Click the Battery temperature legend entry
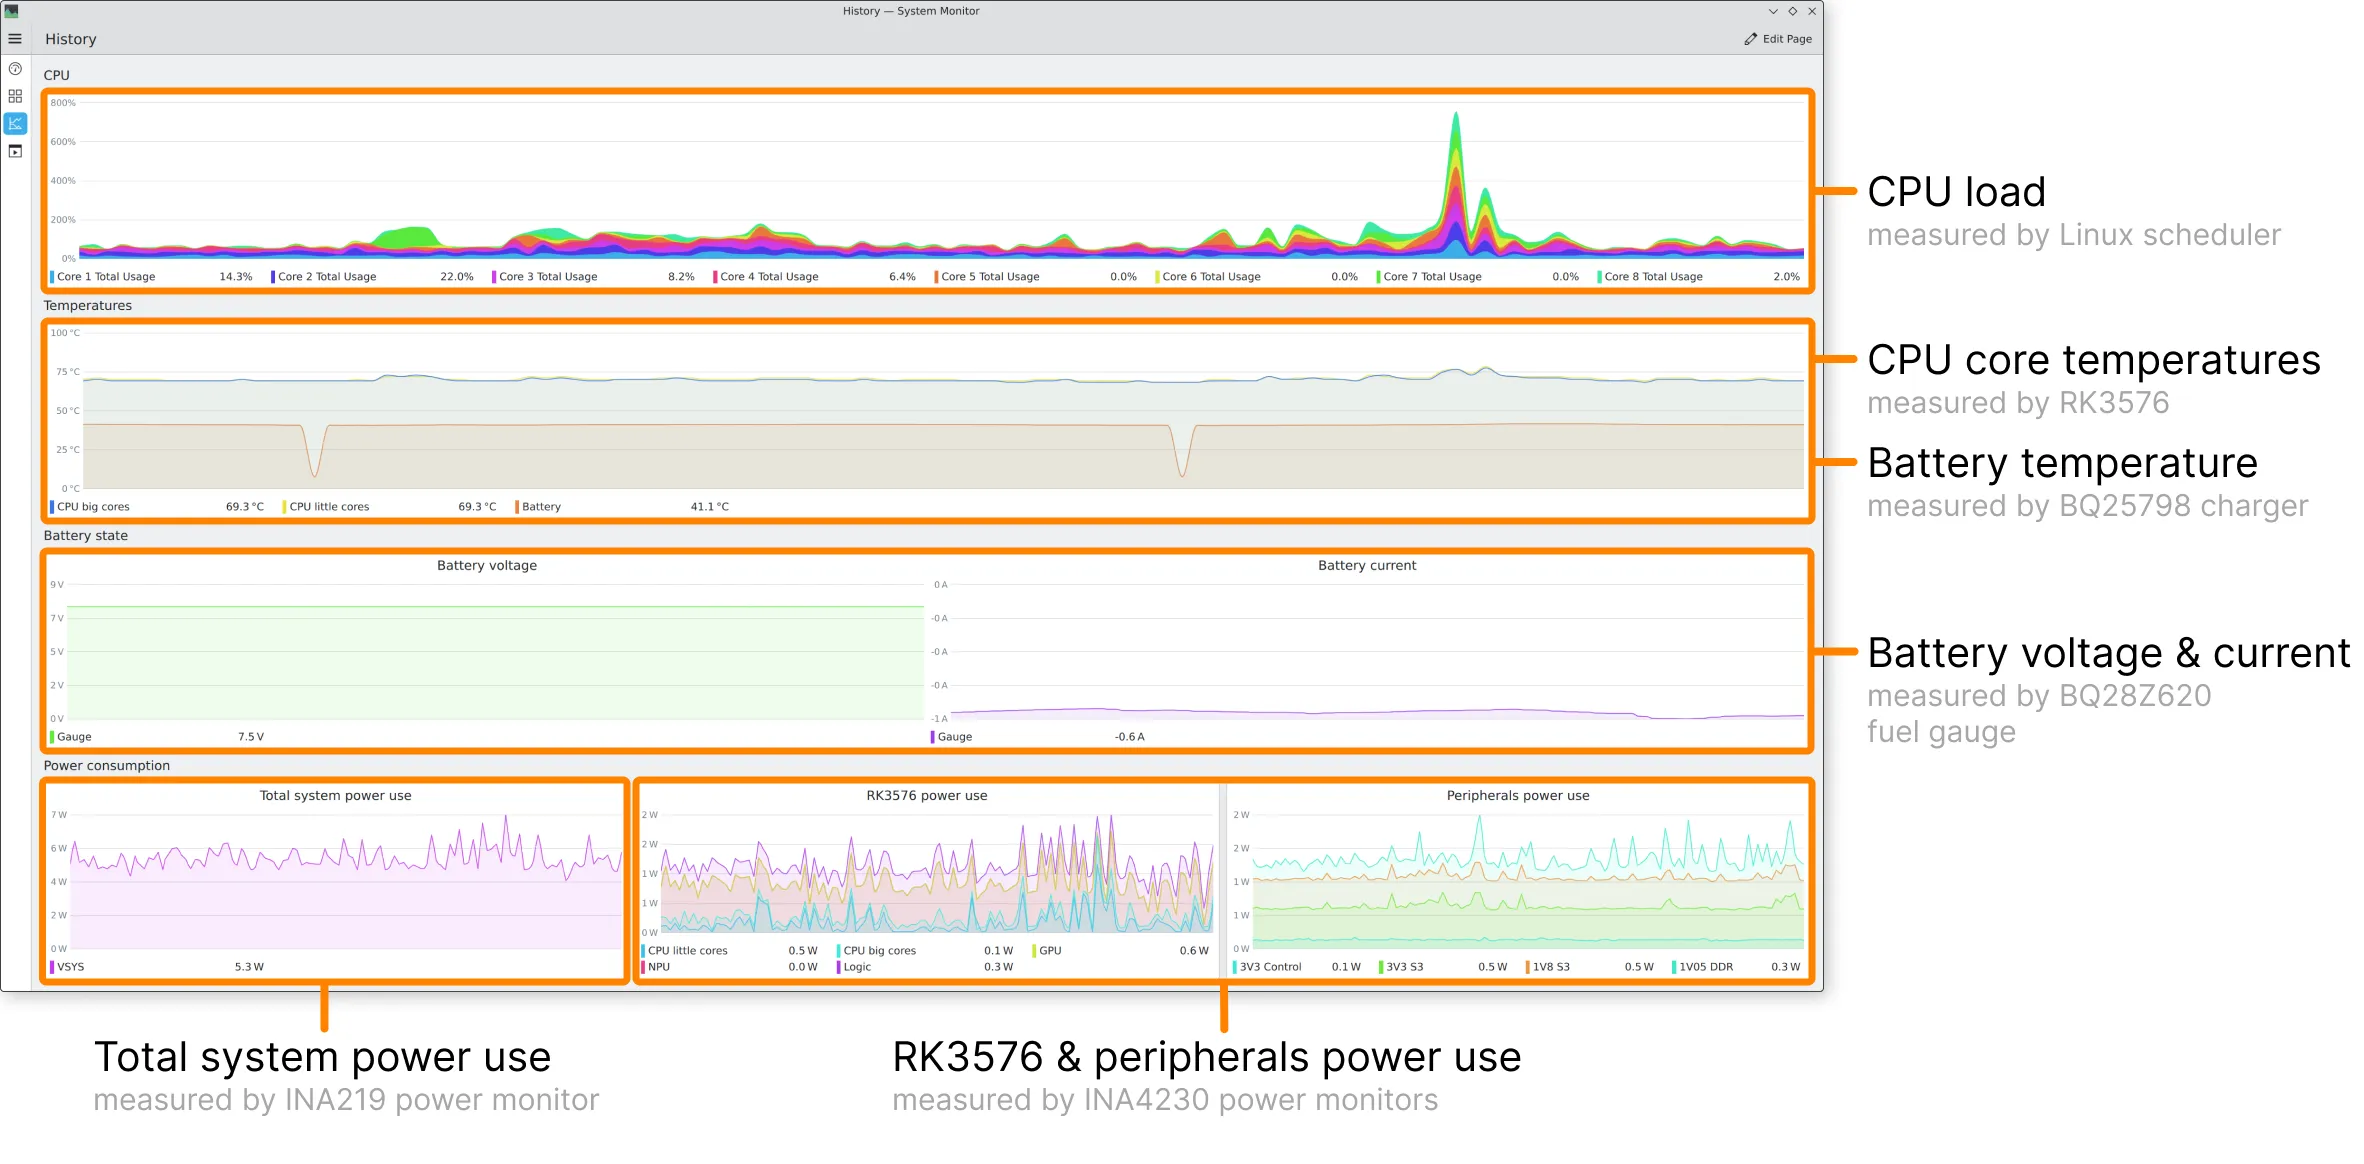 click(622, 507)
